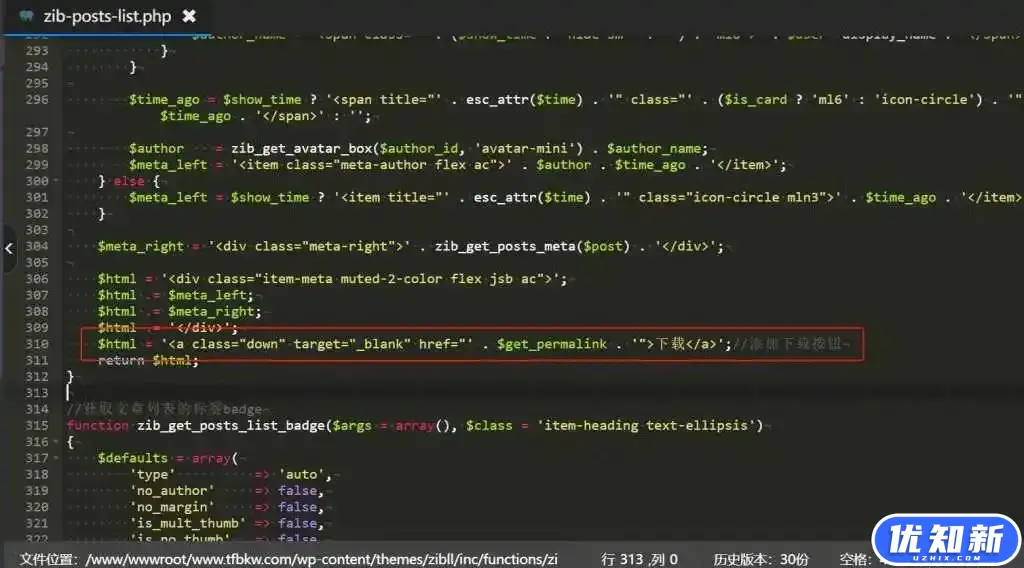Click the 'item-heading text-ellipsis' string

tap(650, 425)
